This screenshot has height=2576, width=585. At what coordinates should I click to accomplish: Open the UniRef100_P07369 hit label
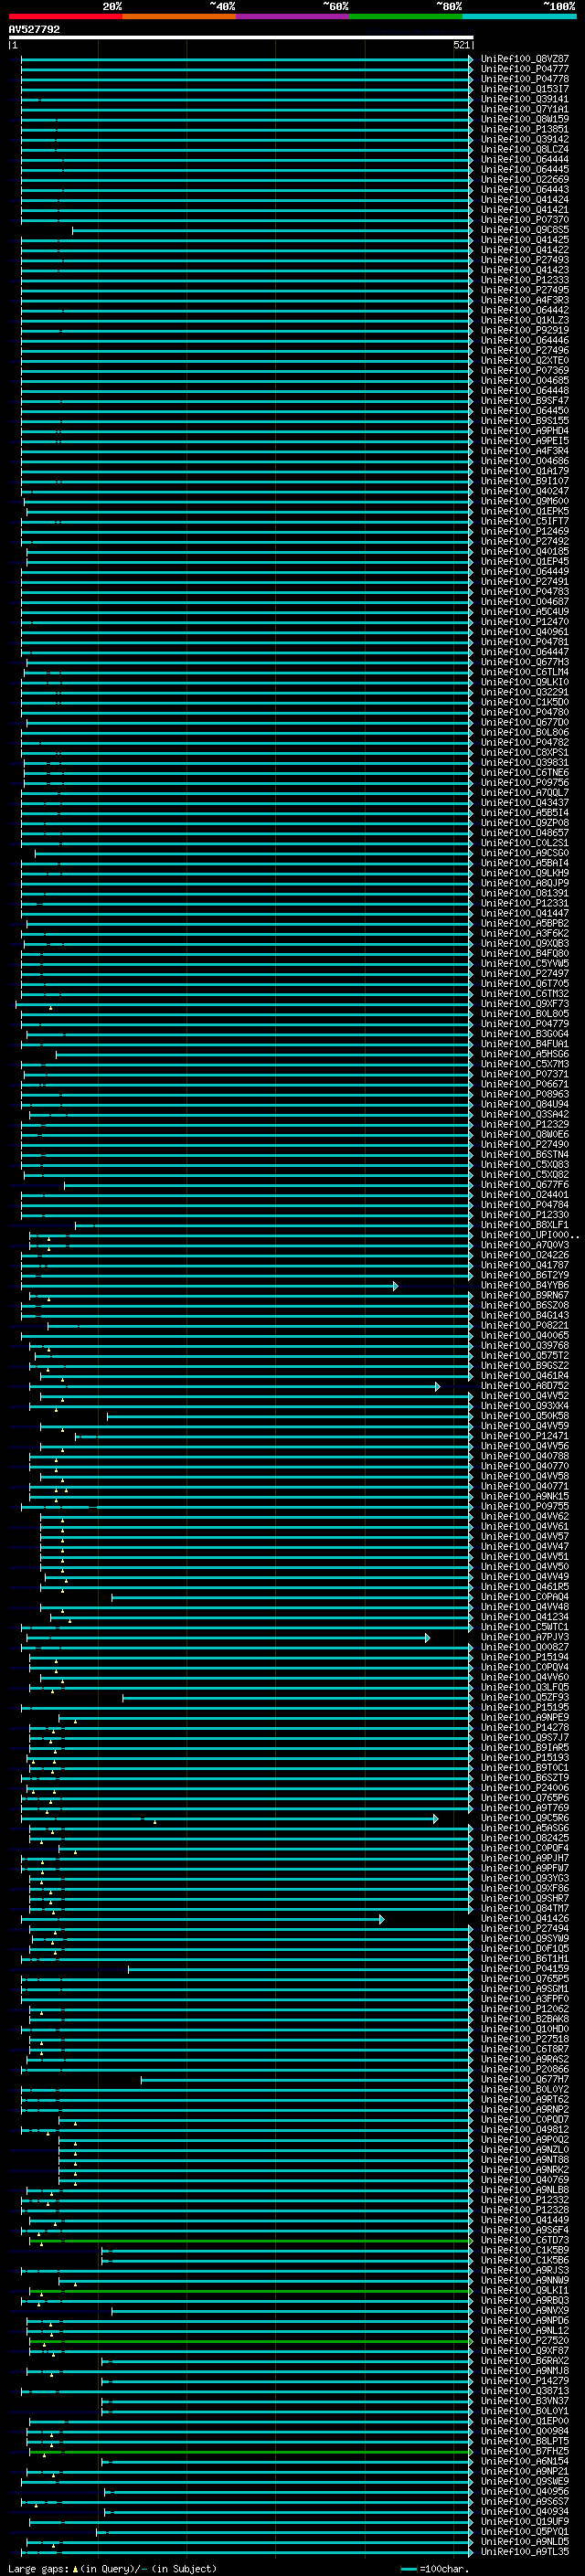pyautogui.click(x=525, y=370)
